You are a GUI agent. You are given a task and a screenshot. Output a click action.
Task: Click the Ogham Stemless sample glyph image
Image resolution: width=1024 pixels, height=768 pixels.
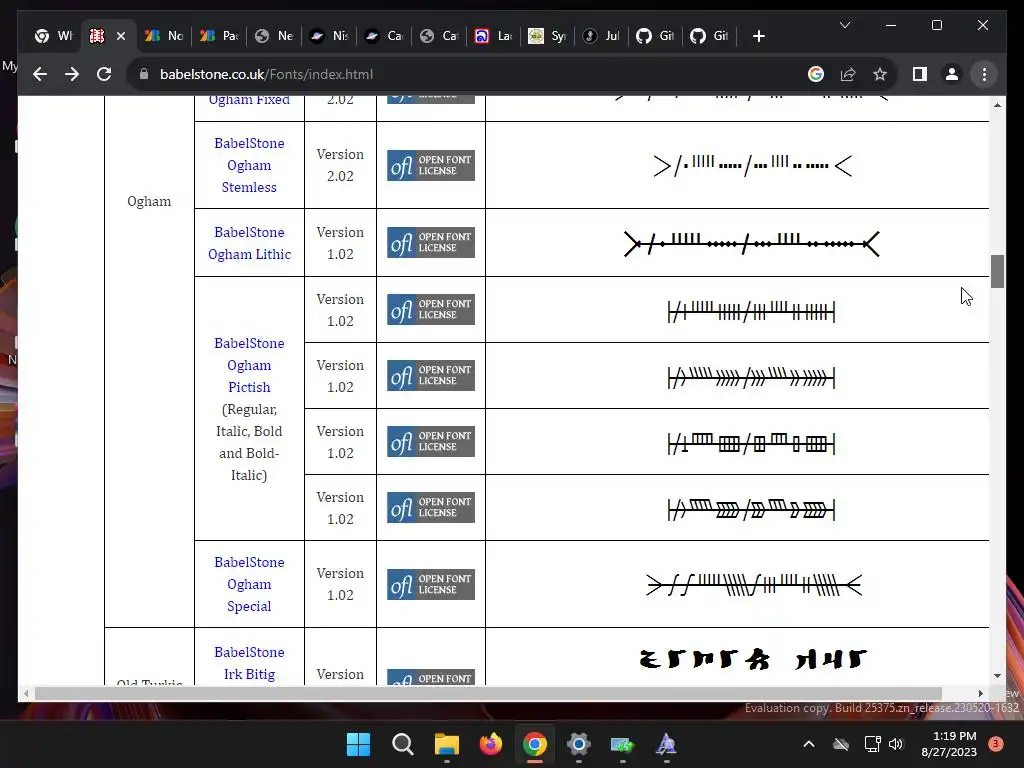tap(752, 165)
